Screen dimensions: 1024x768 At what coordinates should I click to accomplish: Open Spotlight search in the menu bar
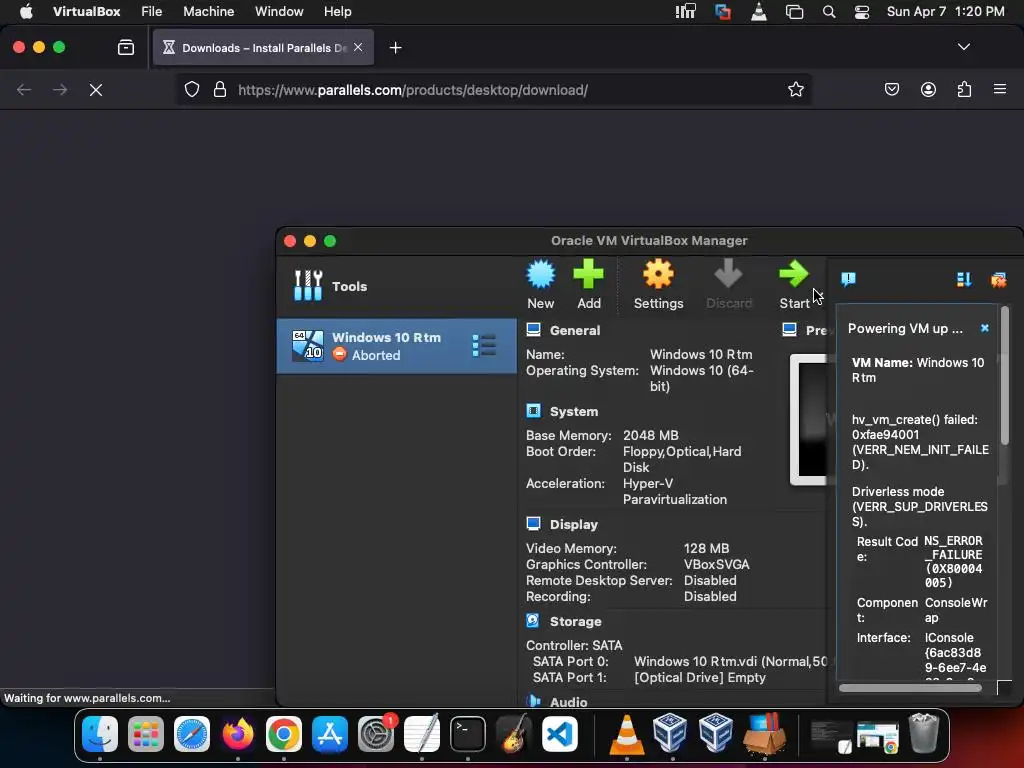[x=829, y=12]
